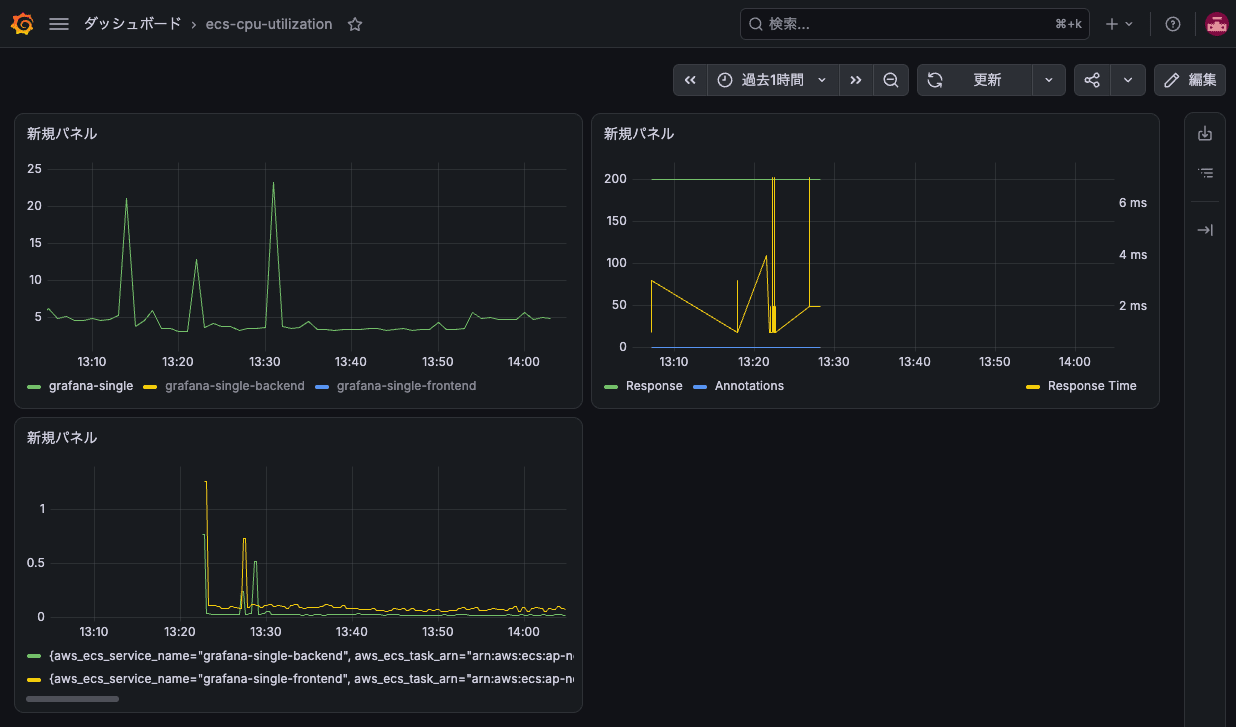This screenshot has width=1236, height=727.
Task: Click green grafana-single color swatch
Action: [x=34, y=386]
